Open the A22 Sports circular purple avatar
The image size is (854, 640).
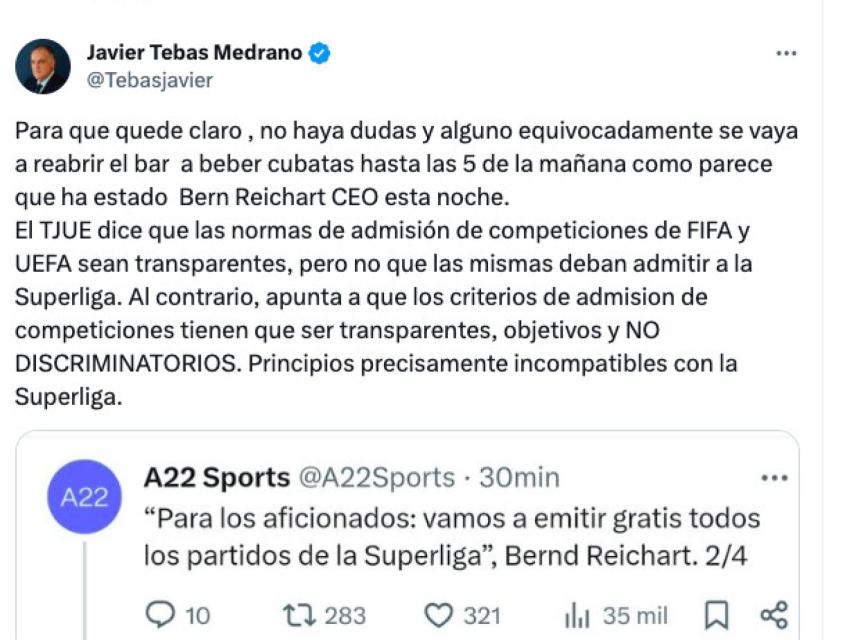(86, 493)
